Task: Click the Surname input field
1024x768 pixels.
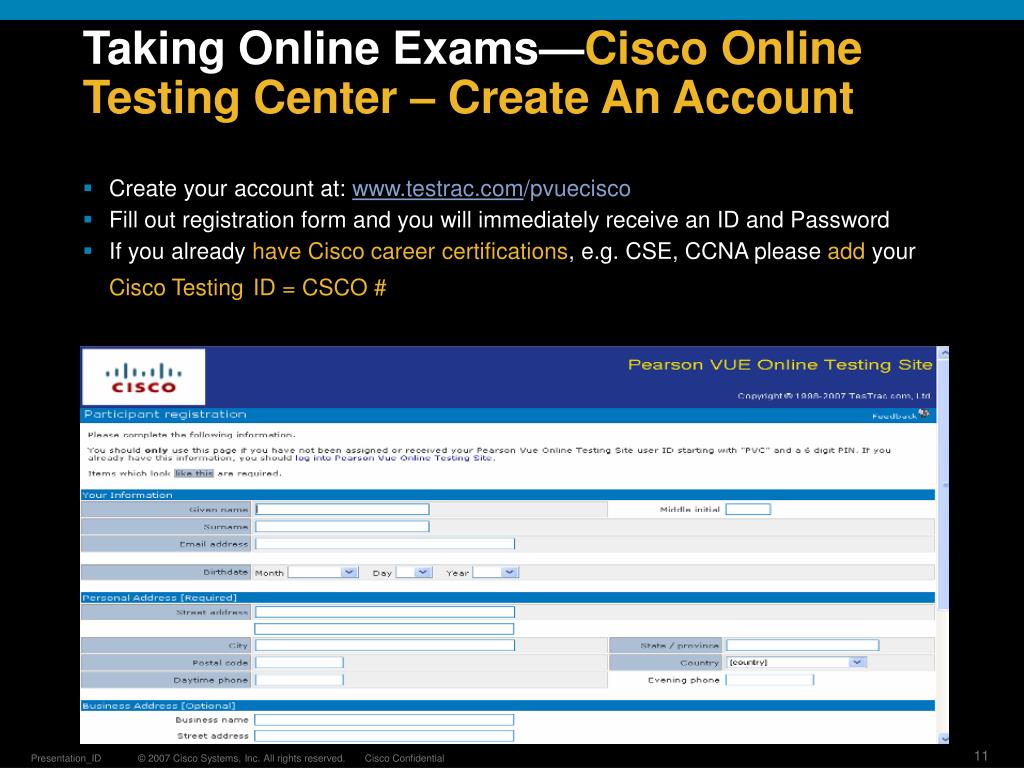Action: click(x=342, y=526)
